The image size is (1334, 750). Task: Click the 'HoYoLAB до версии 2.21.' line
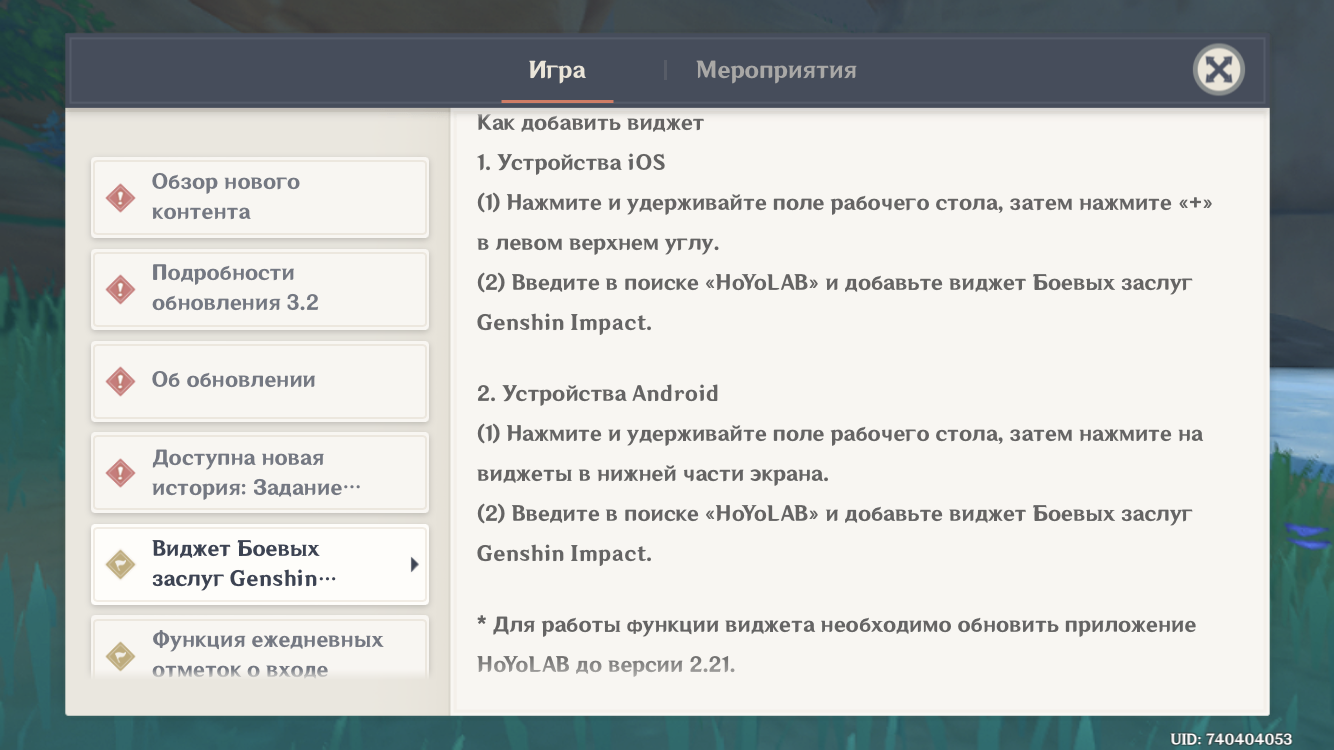606,663
